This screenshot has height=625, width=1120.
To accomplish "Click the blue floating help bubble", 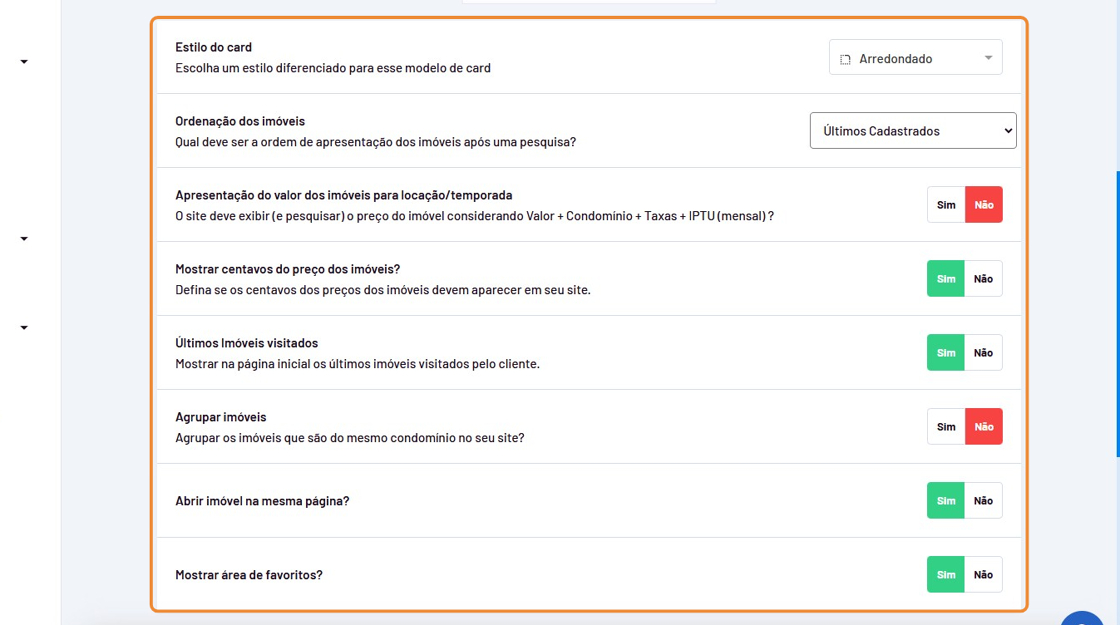I will [1082, 618].
